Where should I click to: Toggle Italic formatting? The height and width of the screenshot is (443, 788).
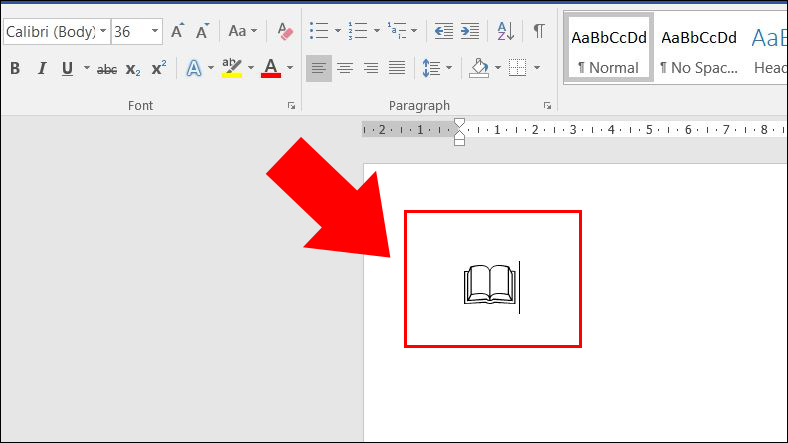point(41,69)
